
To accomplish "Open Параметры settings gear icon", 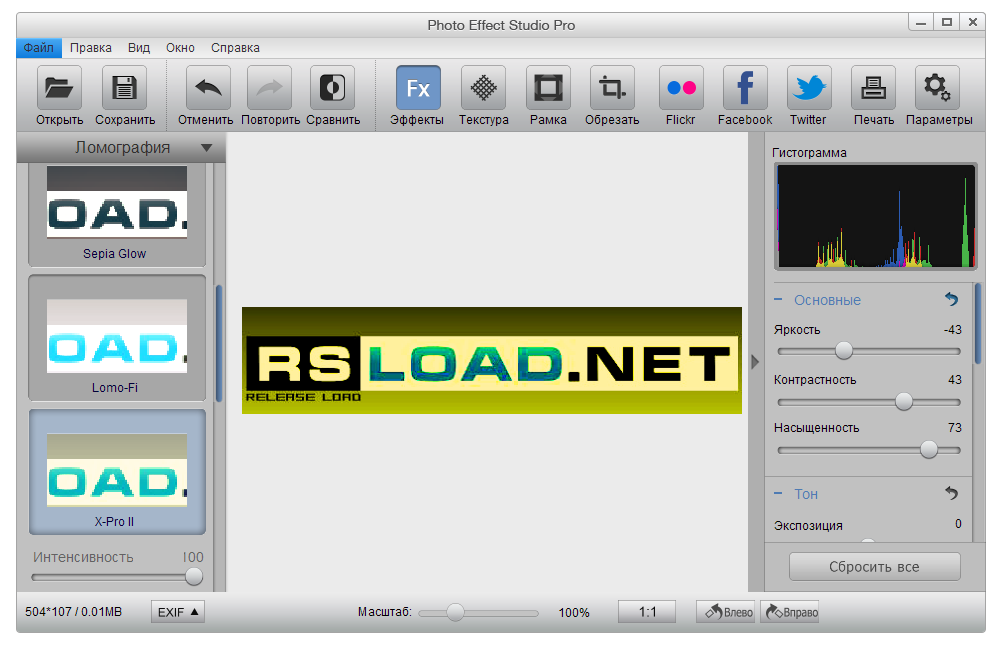I will [938, 88].
